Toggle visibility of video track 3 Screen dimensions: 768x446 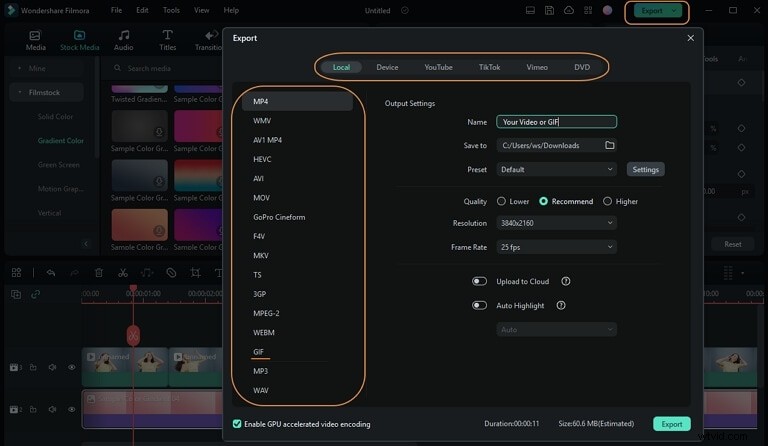[72, 367]
